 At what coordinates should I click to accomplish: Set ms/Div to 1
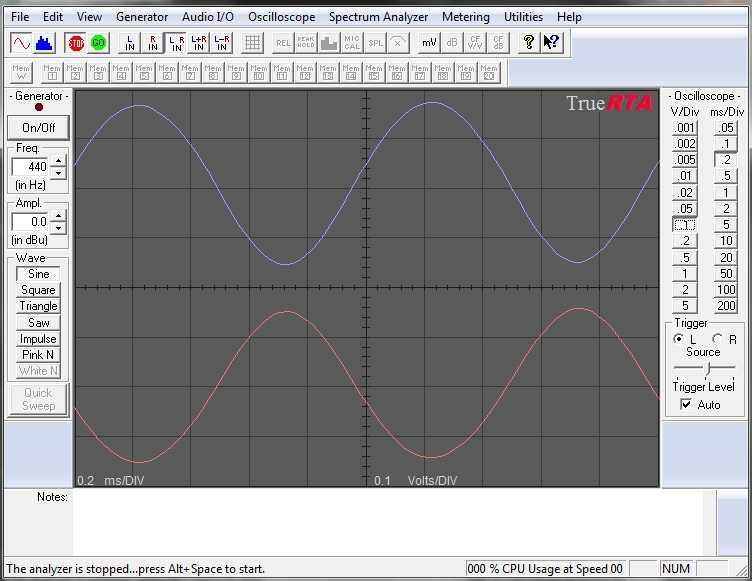click(x=726, y=192)
